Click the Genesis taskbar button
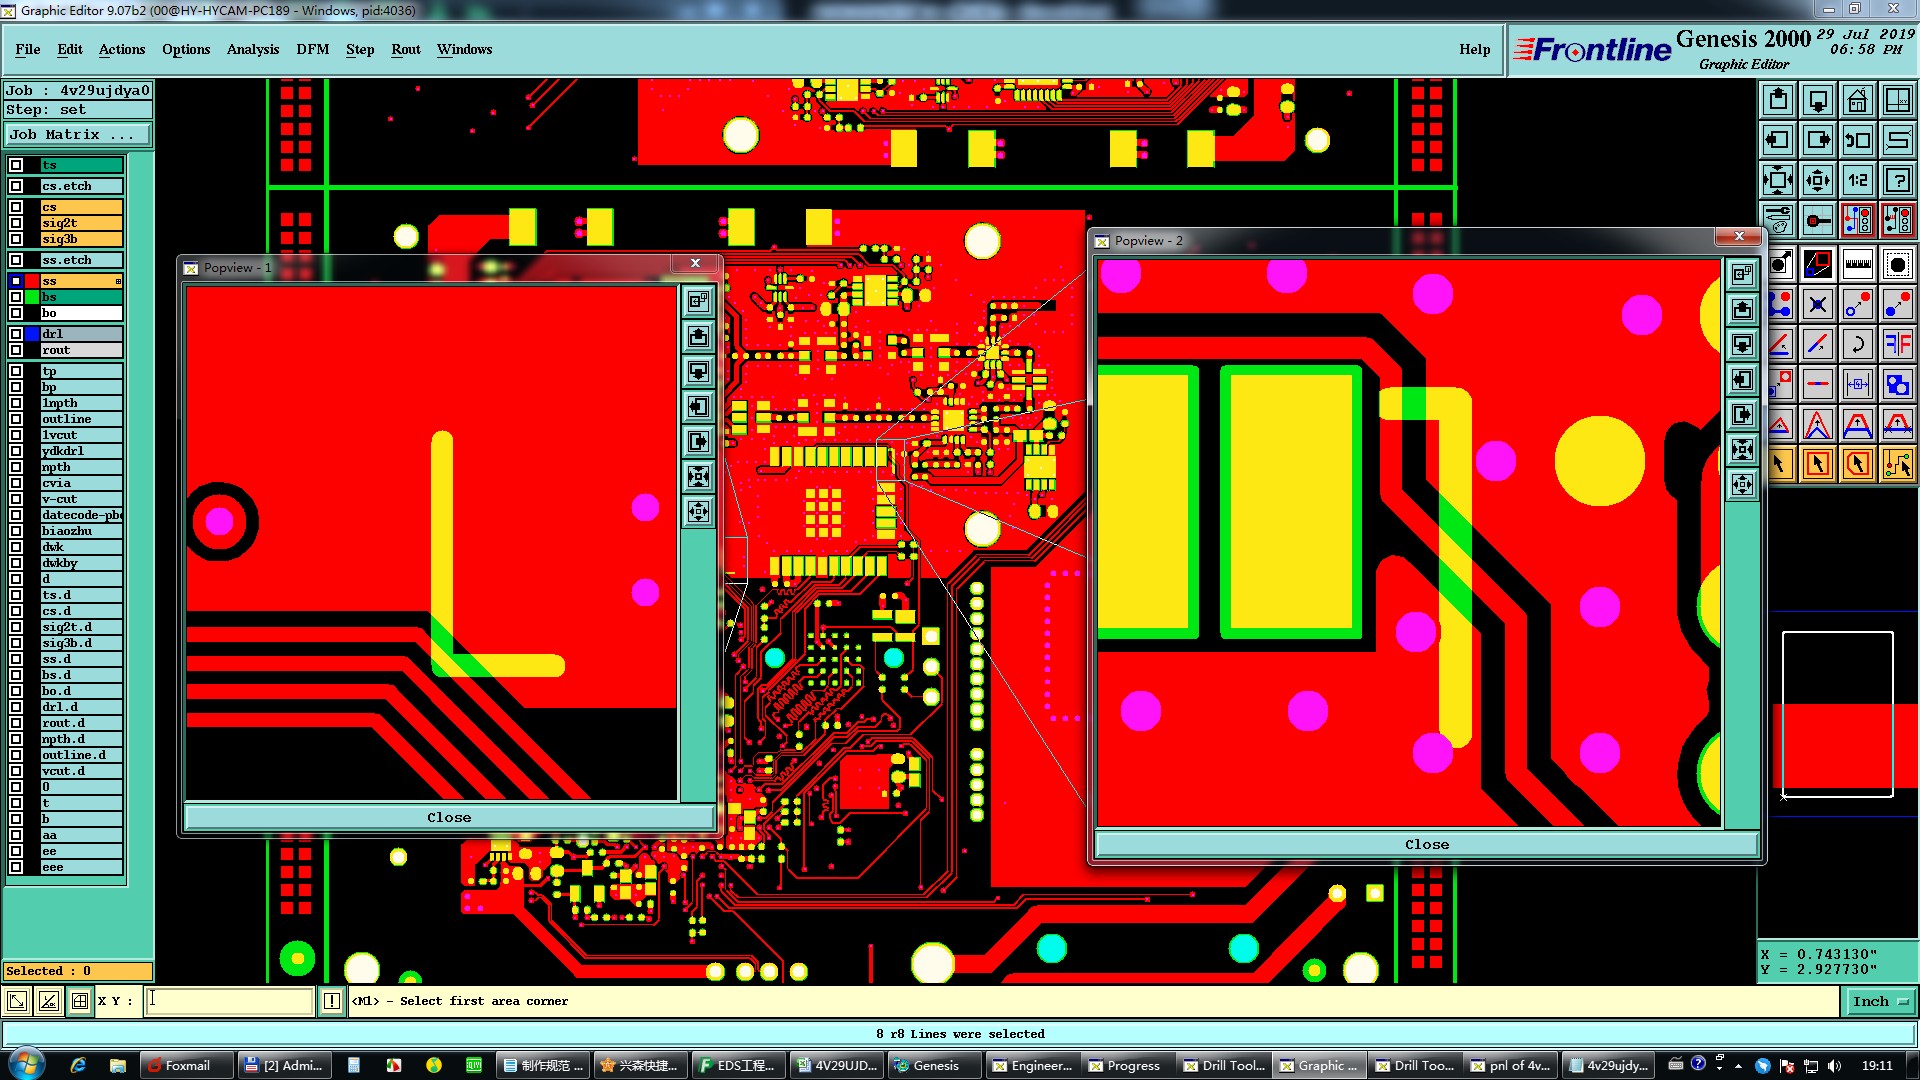 (934, 1066)
